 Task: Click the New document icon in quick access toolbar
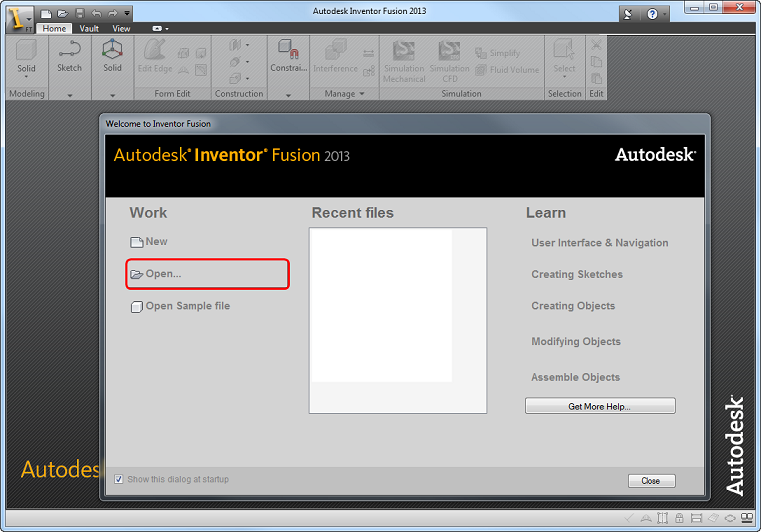[x=46, y=14]
